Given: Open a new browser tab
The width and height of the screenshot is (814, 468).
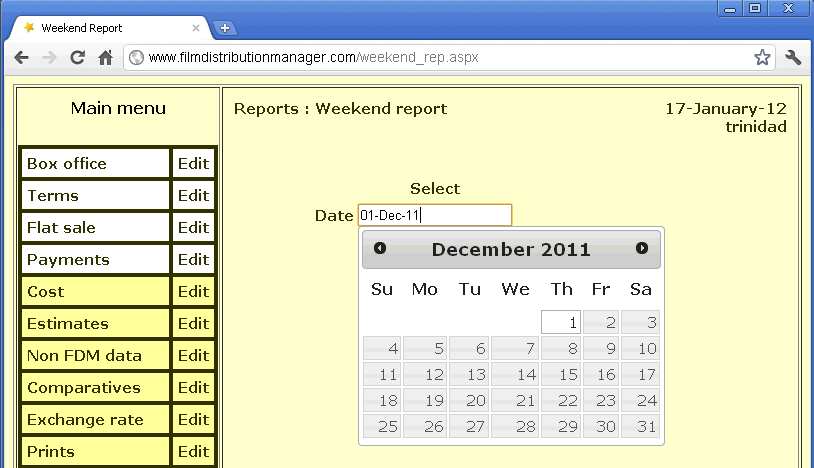Looking at the screenshot, I should click(225, 28).
